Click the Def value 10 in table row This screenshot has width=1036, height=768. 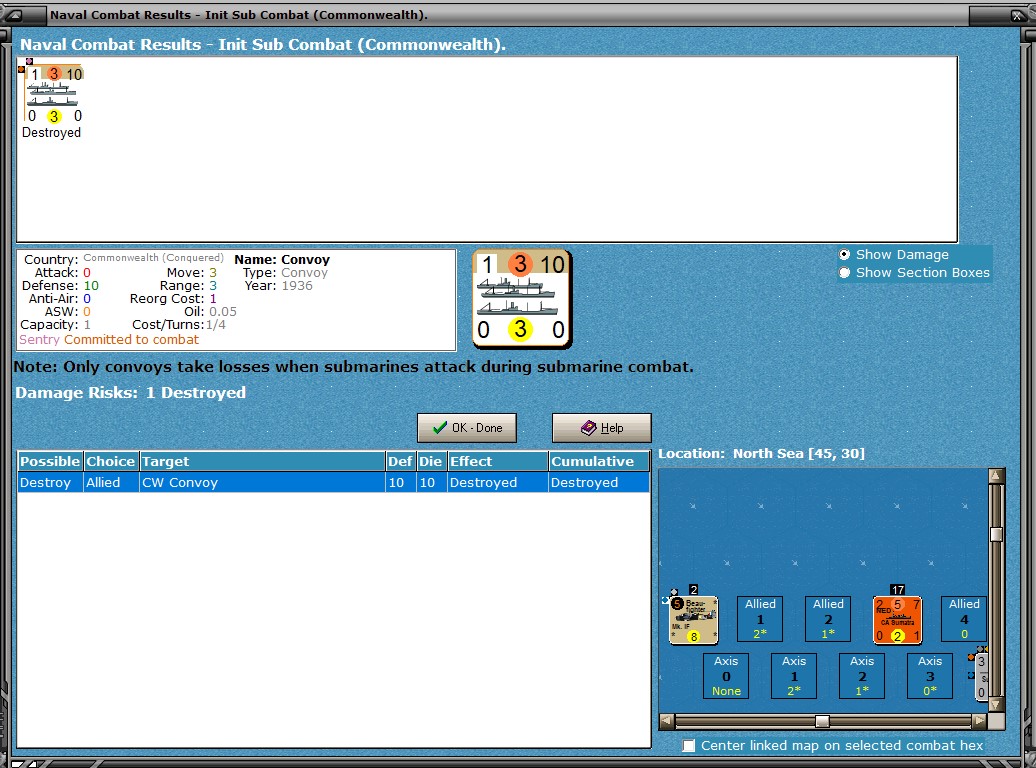click(400, 482)
